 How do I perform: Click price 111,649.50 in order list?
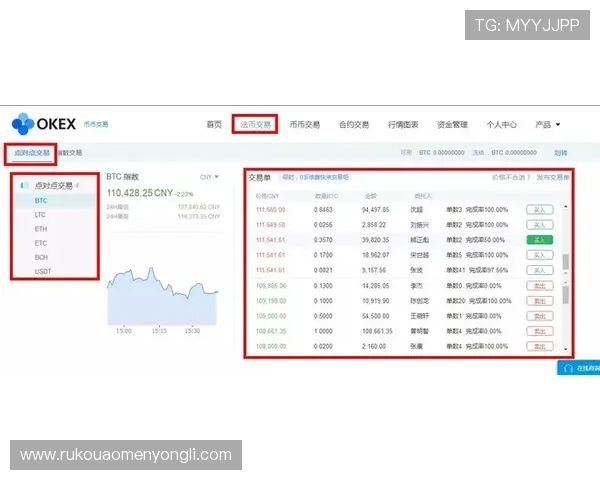point(271,225)
